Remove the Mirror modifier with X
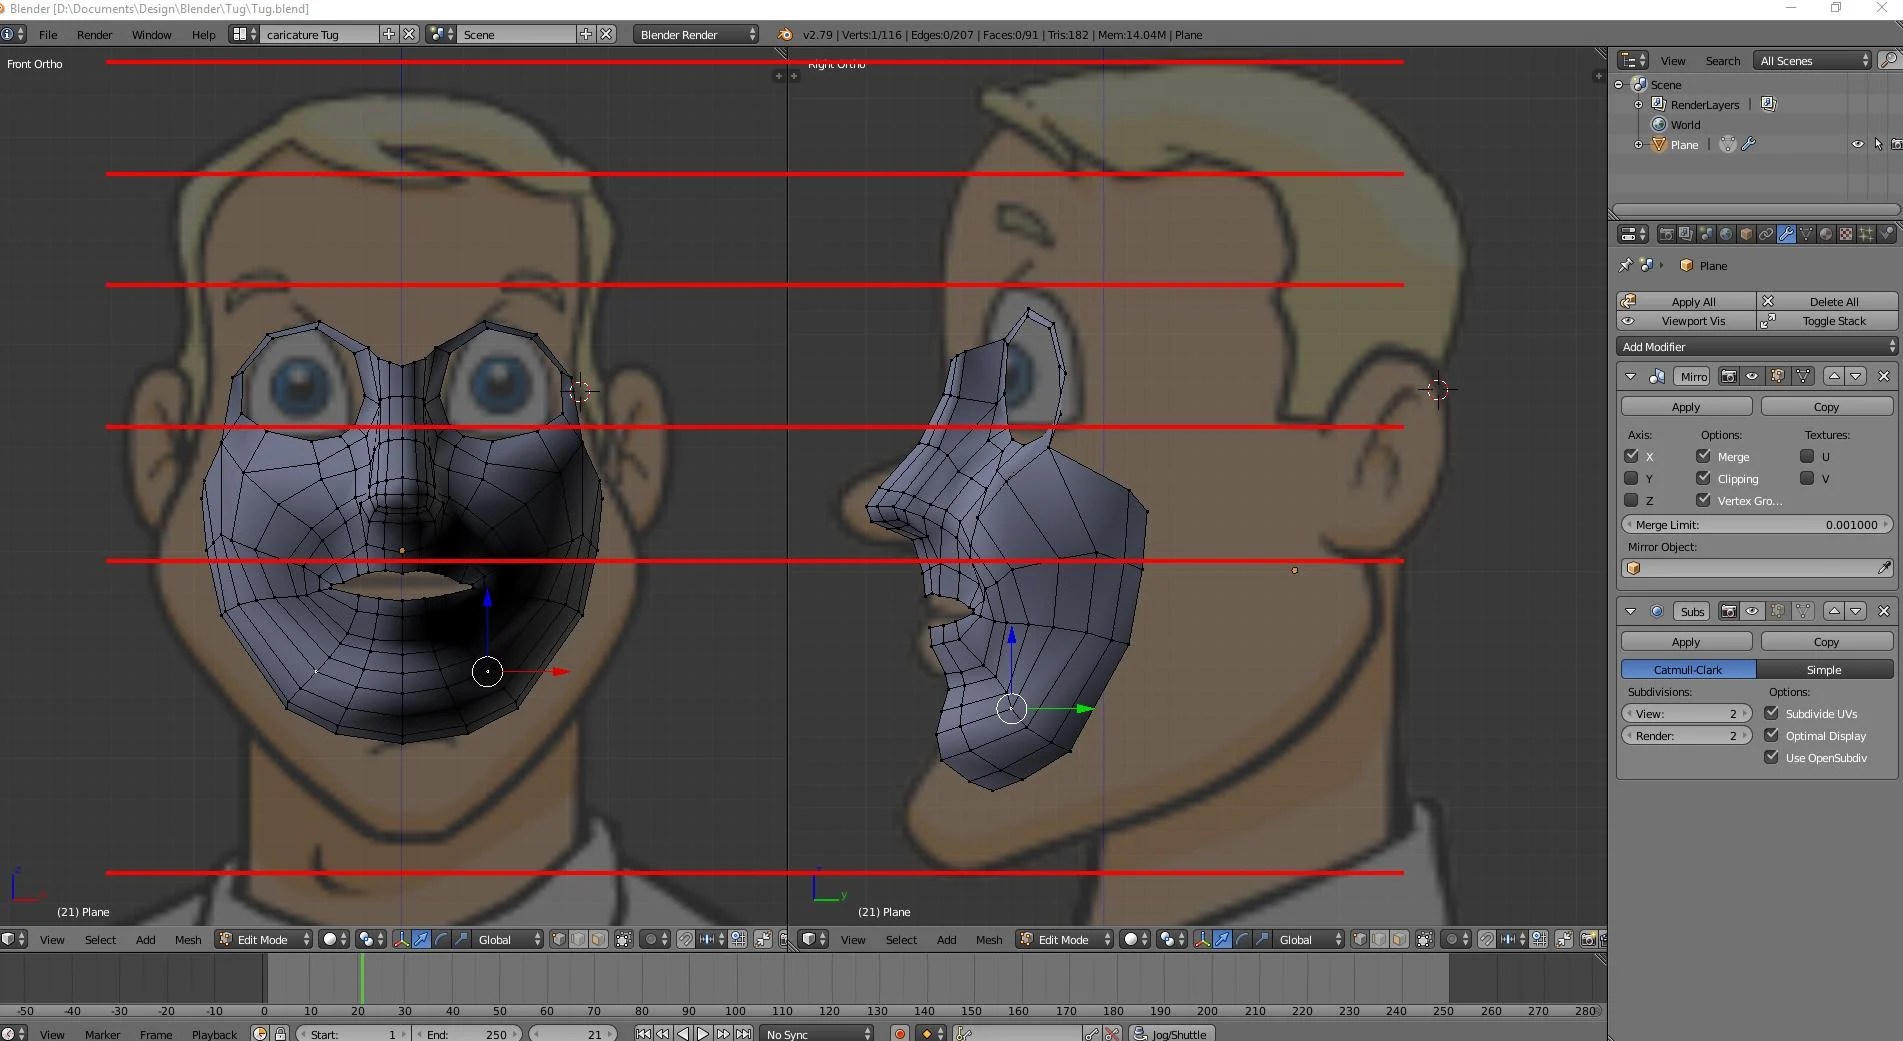Viewport: 1903px width, 1041px height. tap(1884, 376)
